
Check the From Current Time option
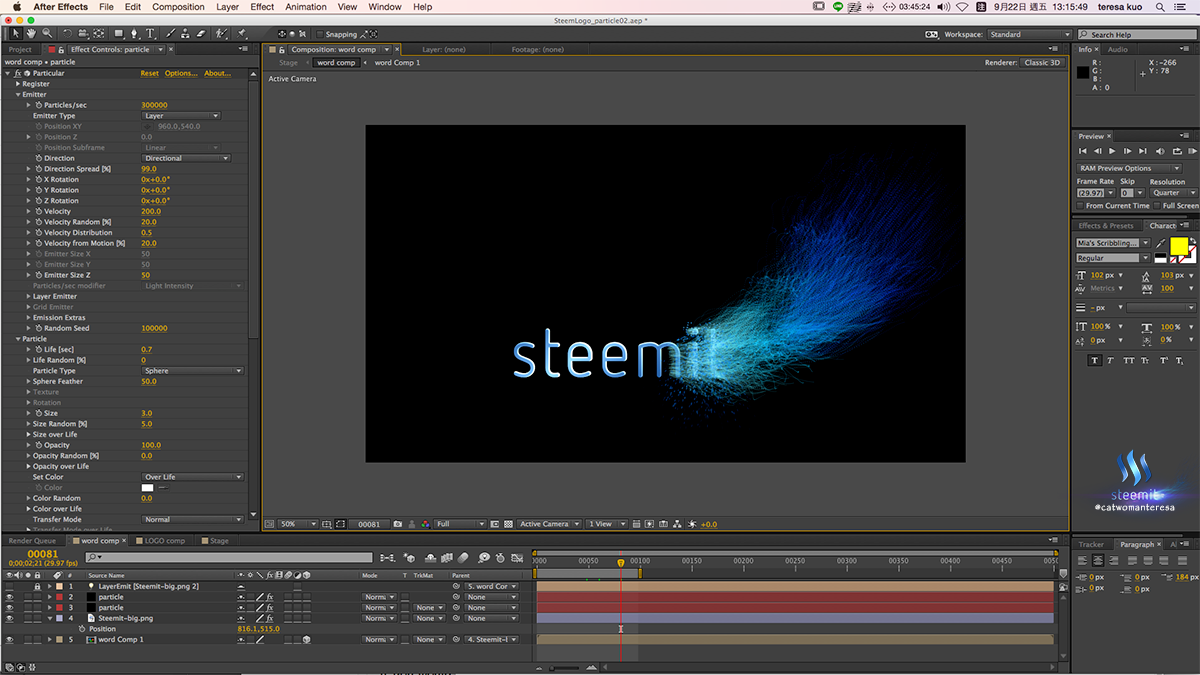coord(1081,206)
